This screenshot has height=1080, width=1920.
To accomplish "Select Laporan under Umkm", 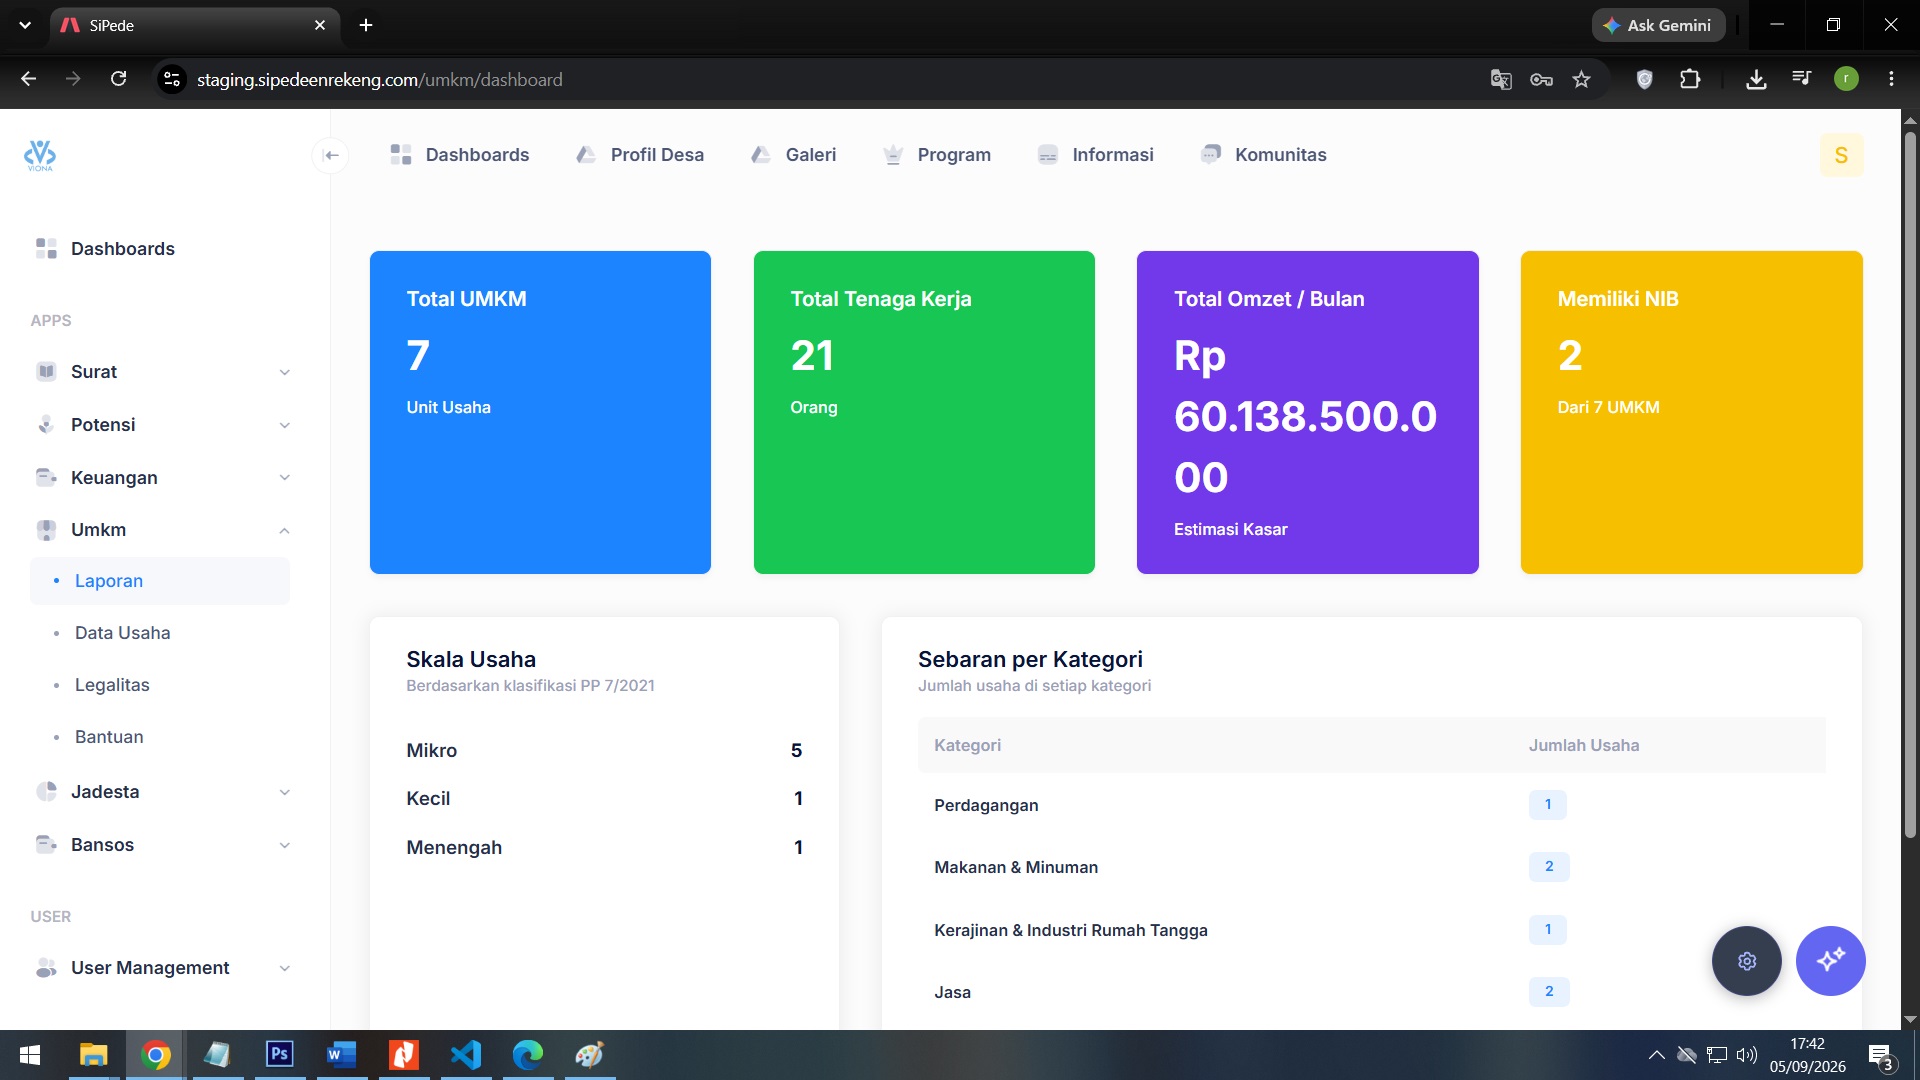I will coord(160,581).
